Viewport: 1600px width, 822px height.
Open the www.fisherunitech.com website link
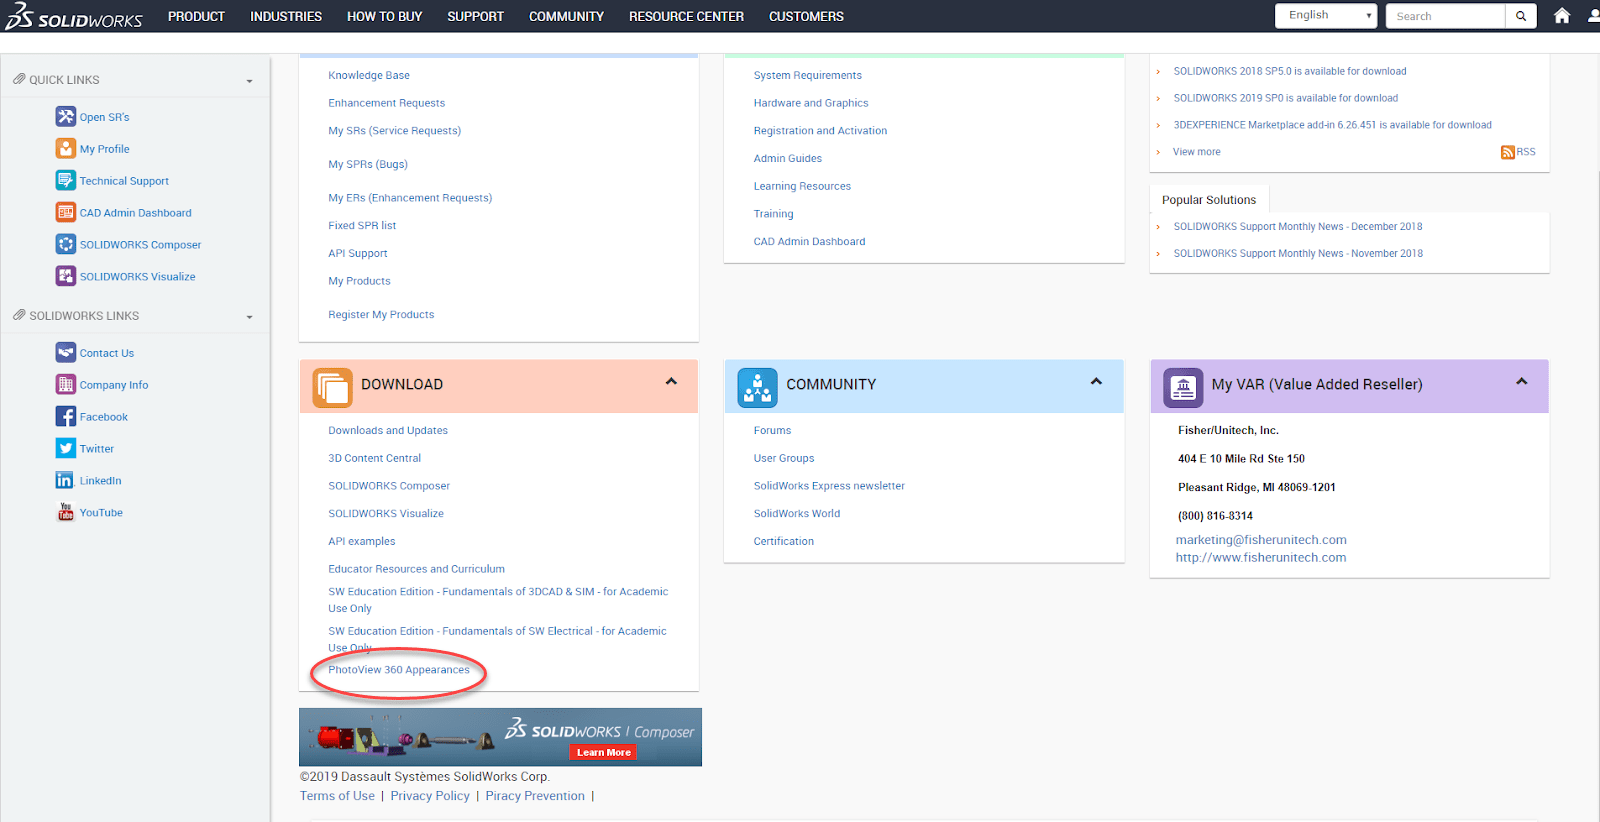[1261, 557]
